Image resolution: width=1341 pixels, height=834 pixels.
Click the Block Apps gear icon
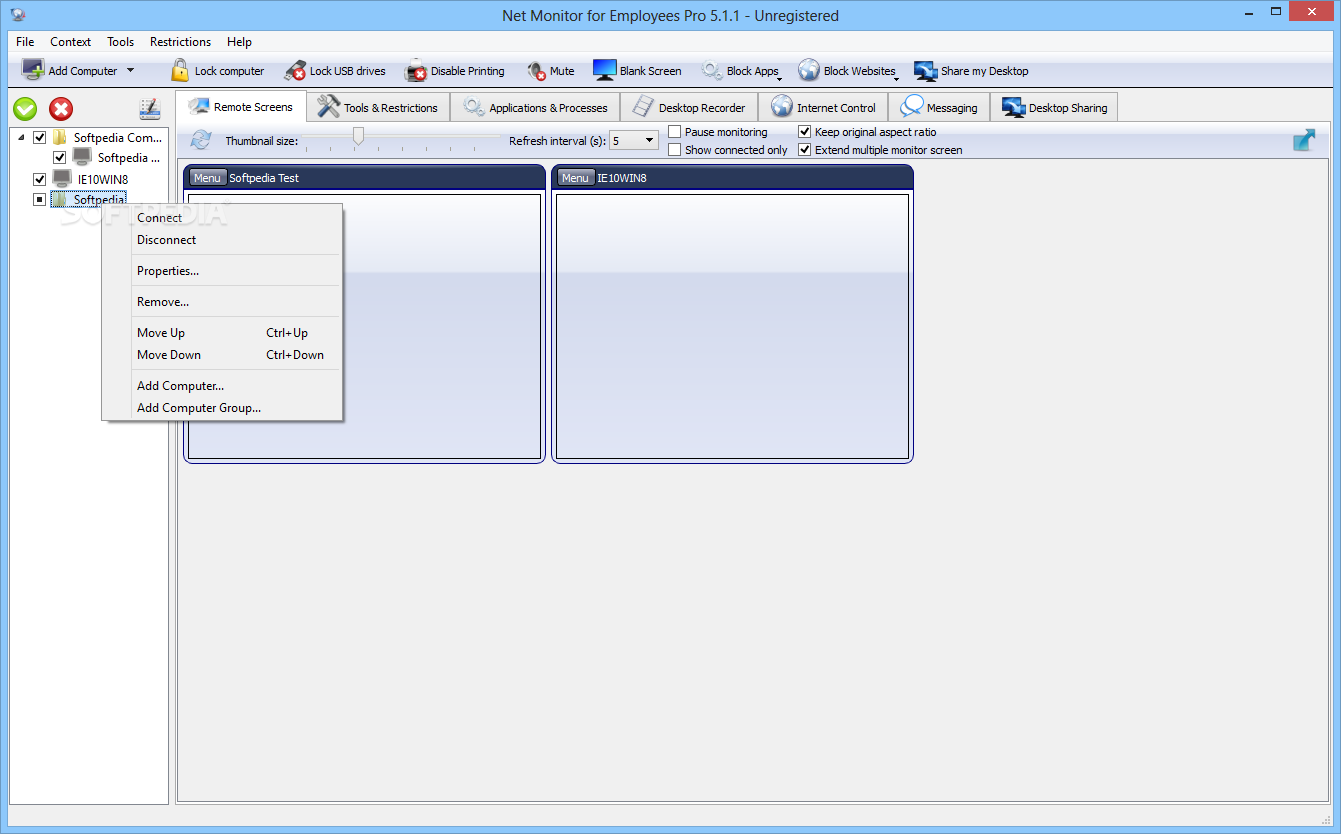[712, 70]
